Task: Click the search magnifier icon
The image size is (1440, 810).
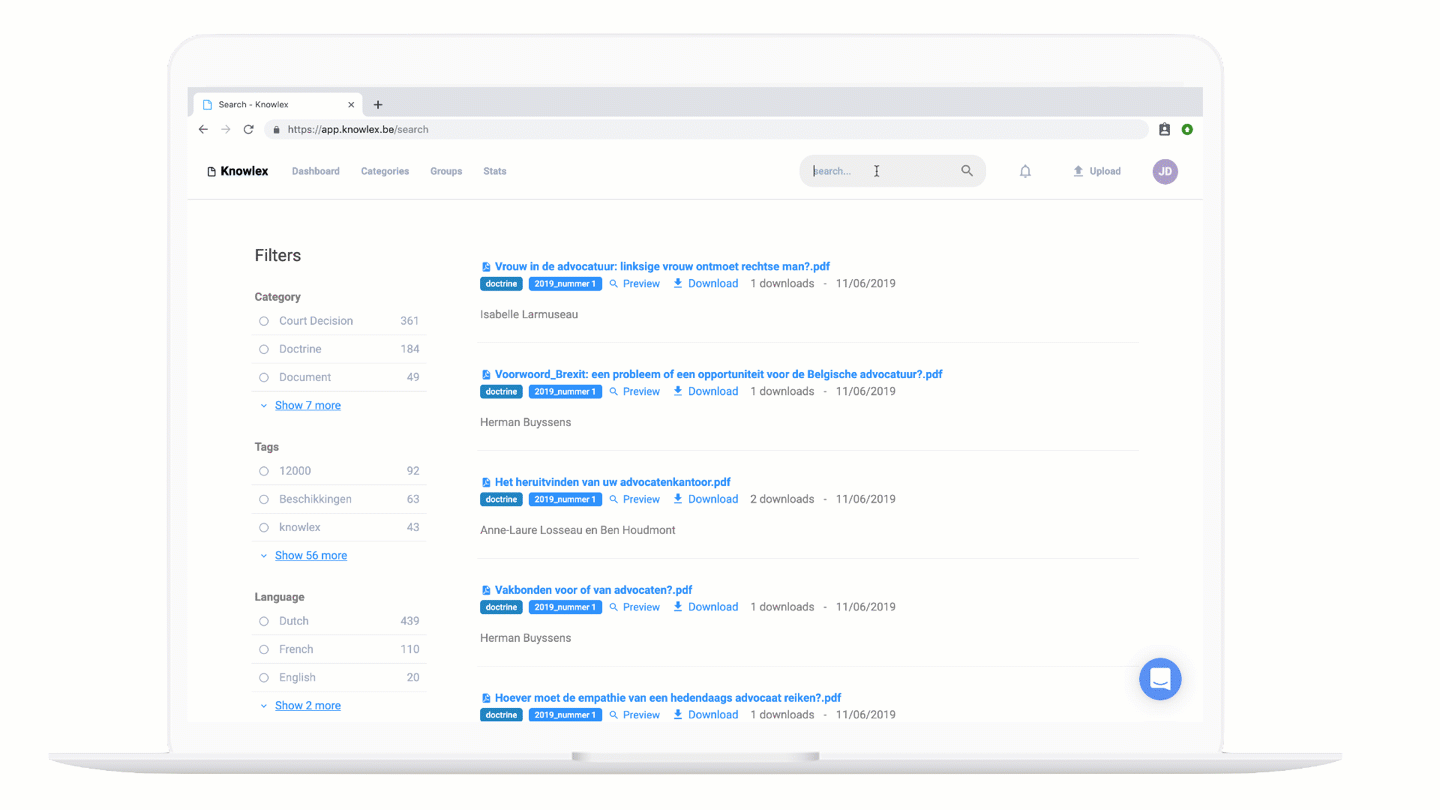Action: pos(967,171)
